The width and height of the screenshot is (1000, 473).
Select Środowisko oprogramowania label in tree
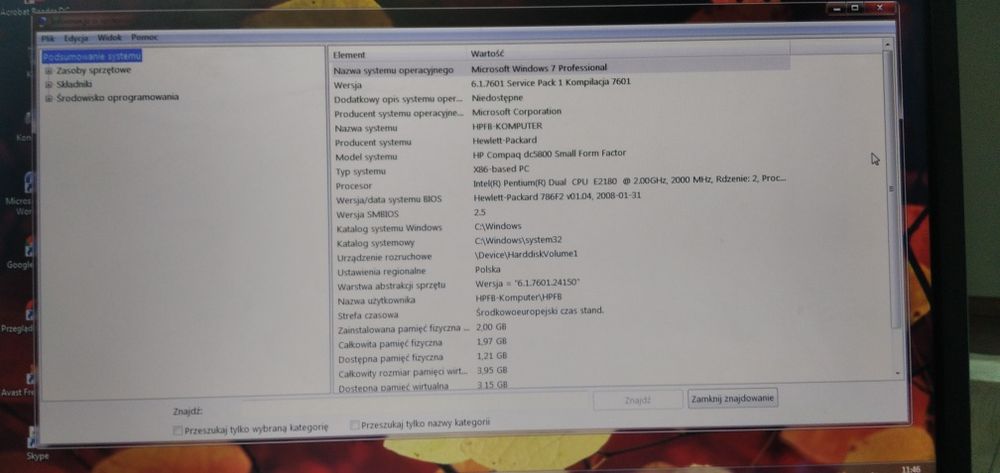[117, 97]
